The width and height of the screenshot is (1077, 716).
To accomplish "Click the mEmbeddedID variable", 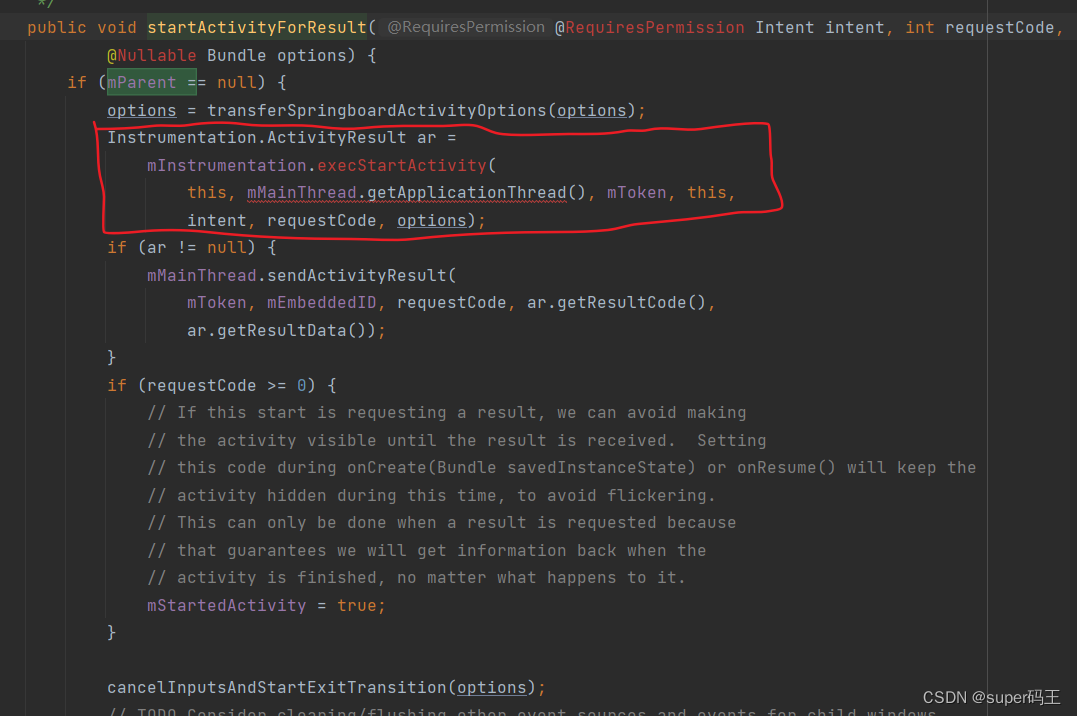I will pyautogui.click(x=322, y=302).
